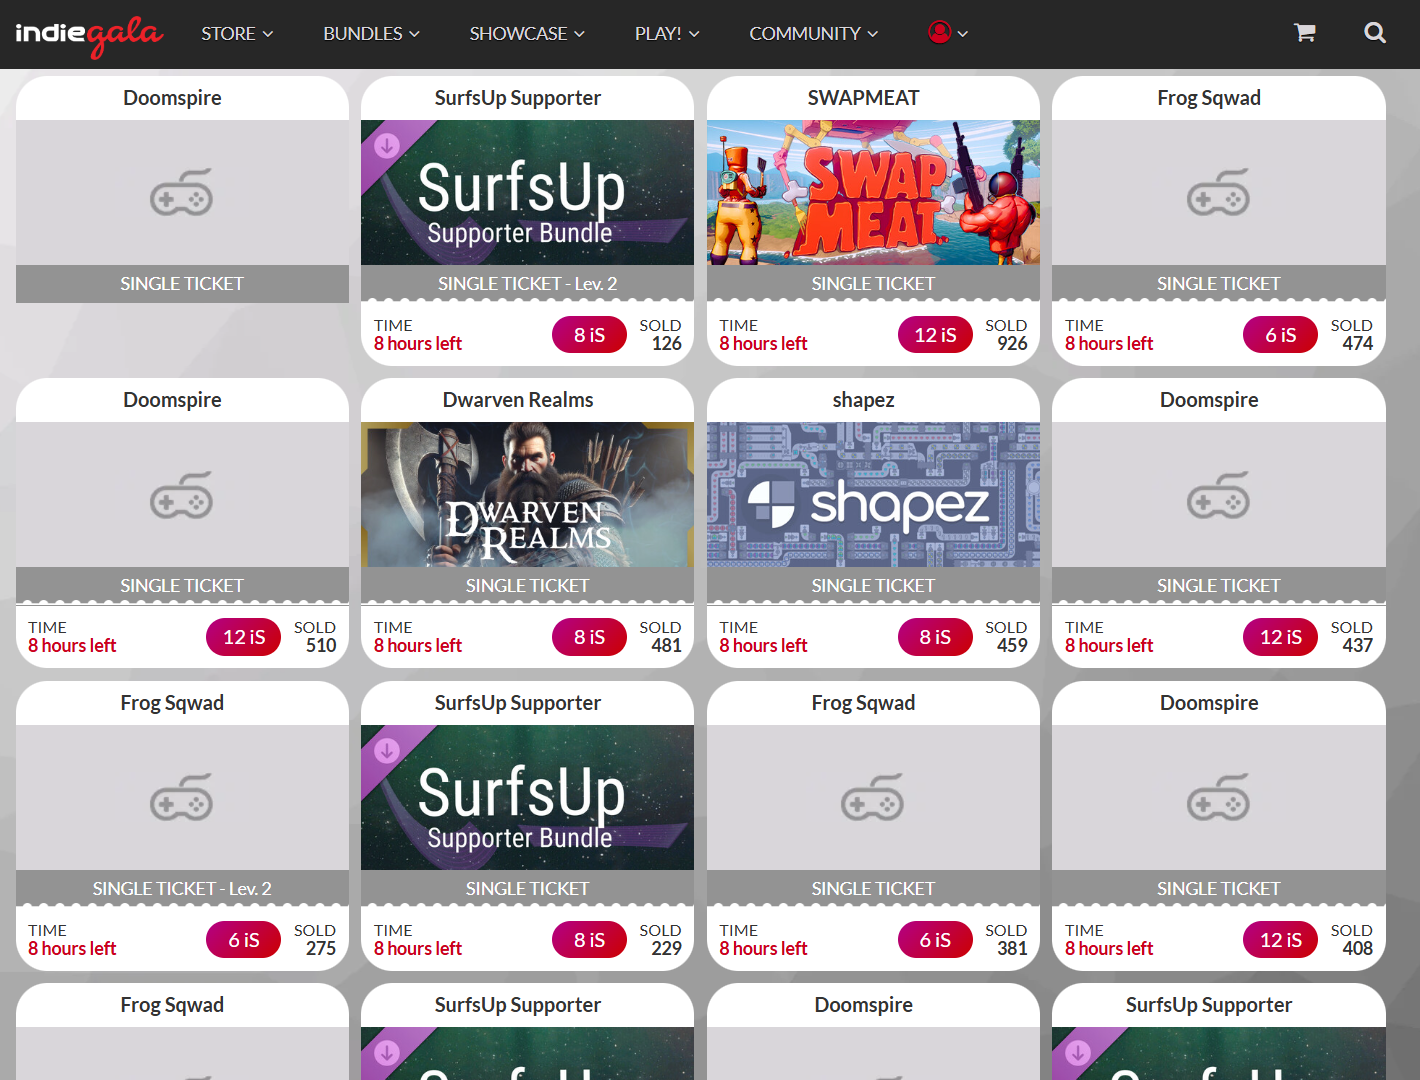This screenshot has height=1080, width=1420.
Task: Click the sold count "126" on SurfsUp Supporter
Action: tap(666, 344)
